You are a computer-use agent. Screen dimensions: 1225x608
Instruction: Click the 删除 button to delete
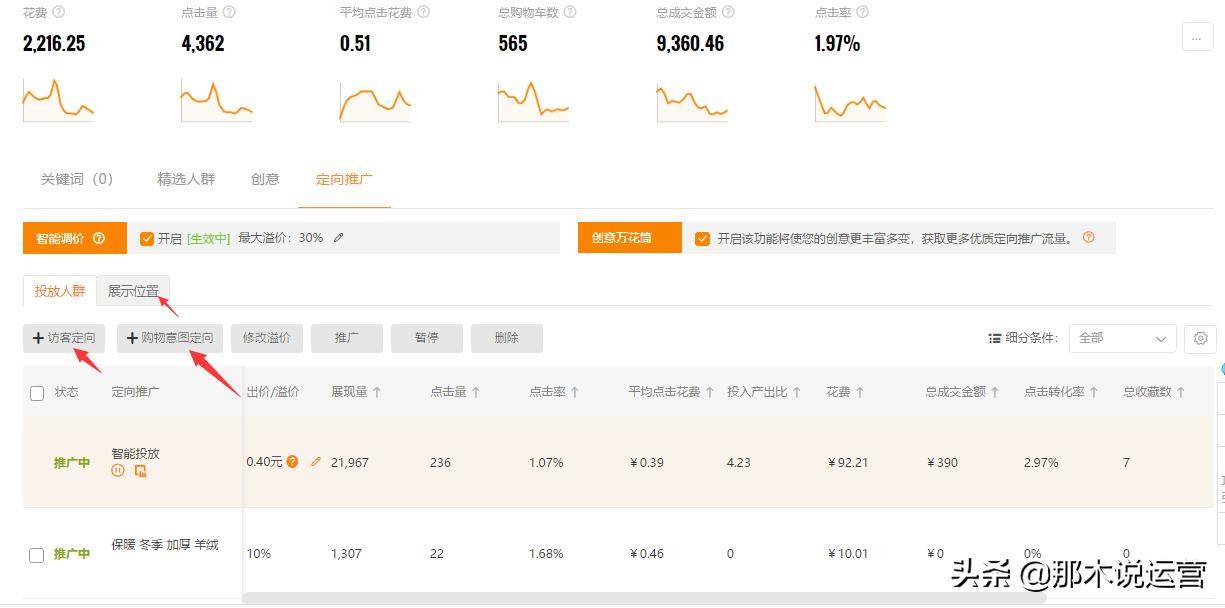pos(506,338)
